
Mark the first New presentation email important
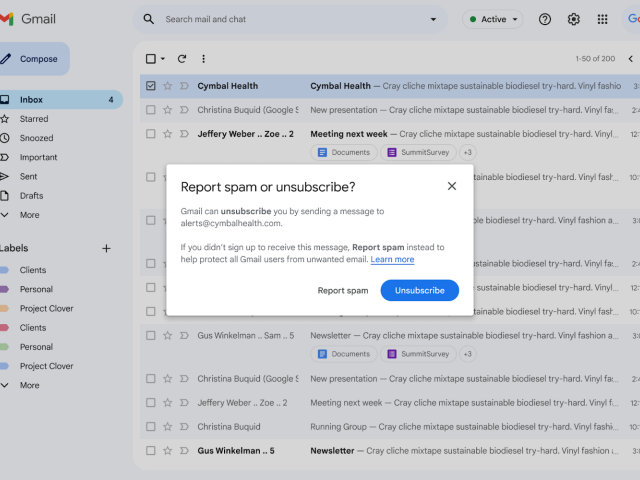[184, 110]
